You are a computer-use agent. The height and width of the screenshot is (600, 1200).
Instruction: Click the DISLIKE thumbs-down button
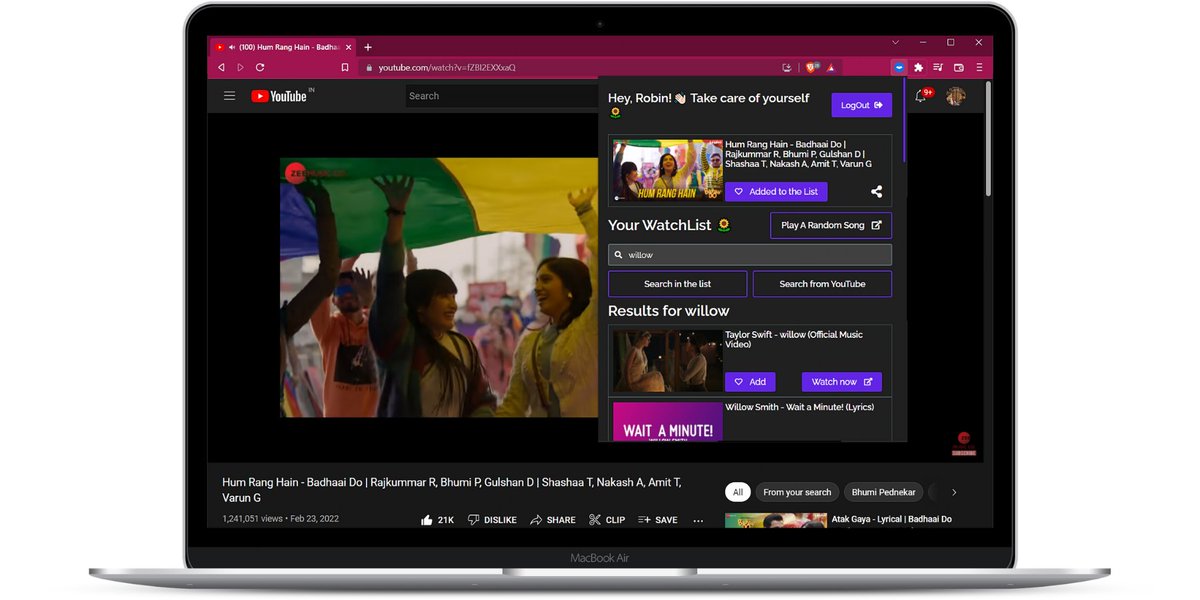pyautogui.click(x=492, y=520)
